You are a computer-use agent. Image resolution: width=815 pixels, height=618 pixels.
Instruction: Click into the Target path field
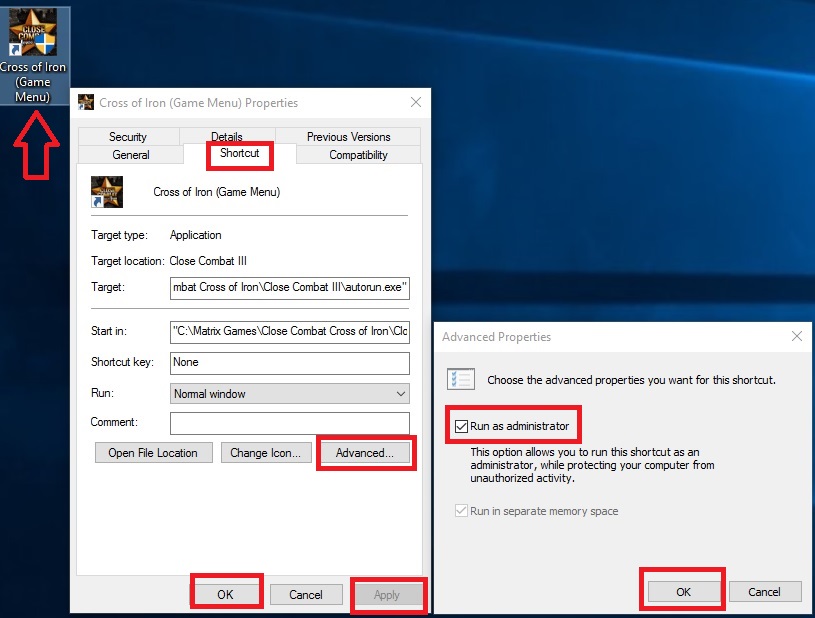(x=290, y=288)
